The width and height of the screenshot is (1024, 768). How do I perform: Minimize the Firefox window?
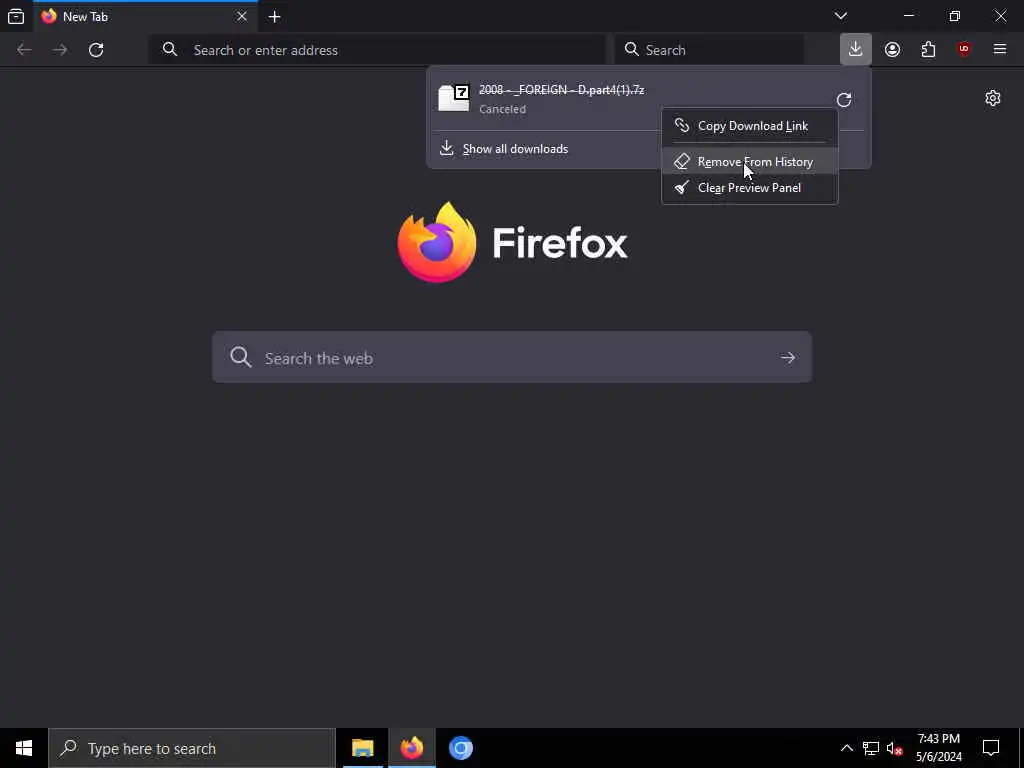point(909,16)
